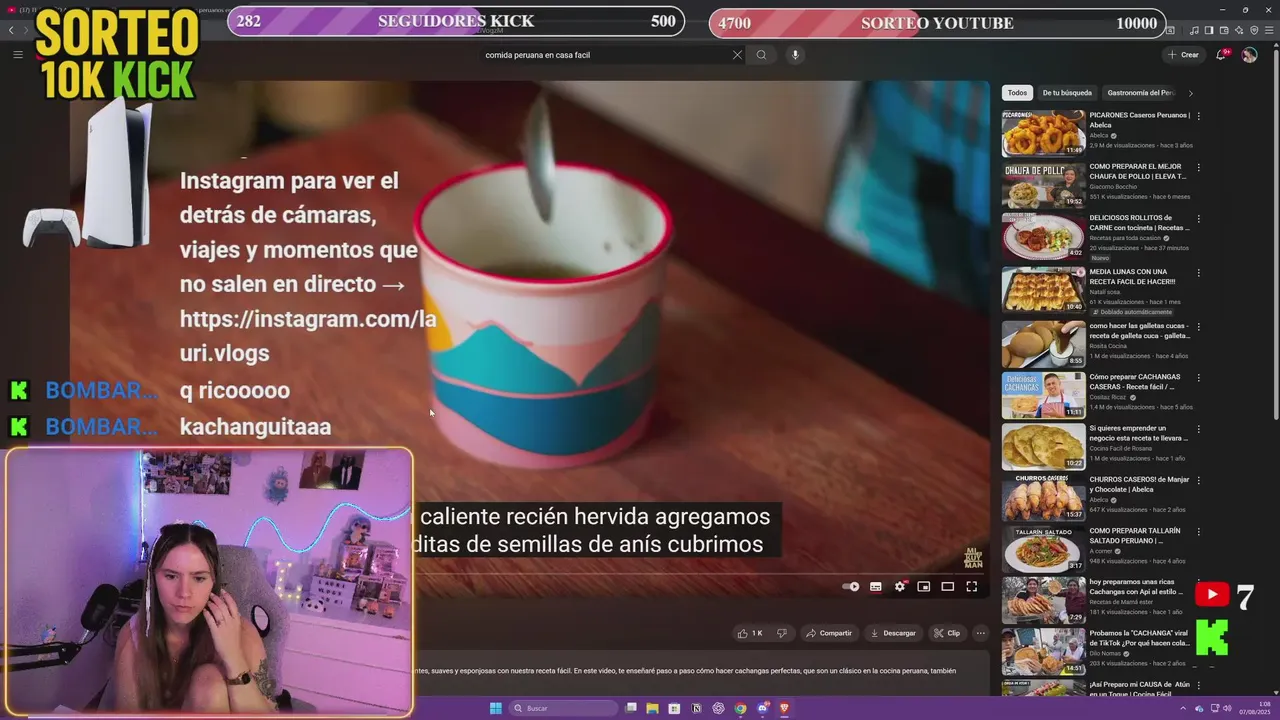The height and width of the screenshot is (720, 1280).
Task: Toggle subtitles closed captions button
Action: coord(876,587)
